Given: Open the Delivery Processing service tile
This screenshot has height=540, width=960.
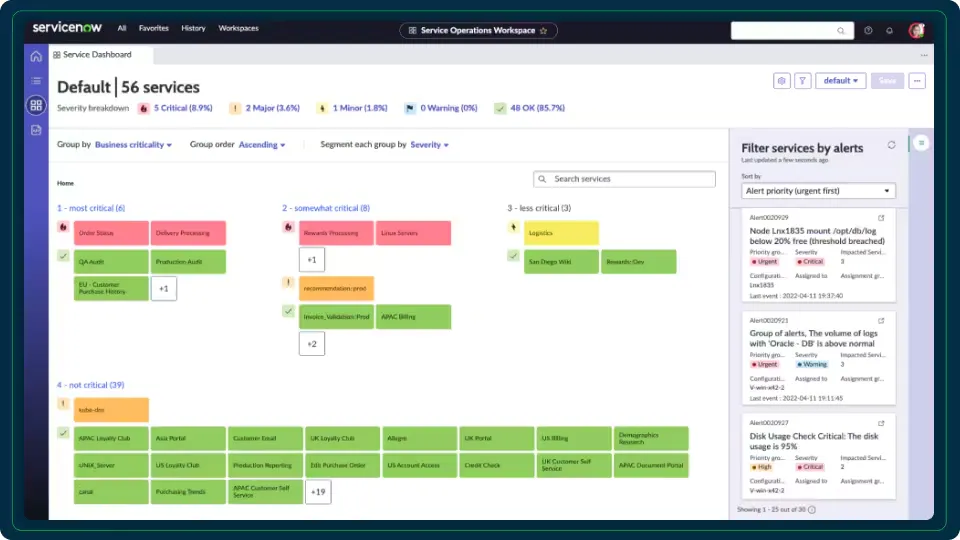Looking at the screenshot, I should pyautogui.click(x=188, y=233).
